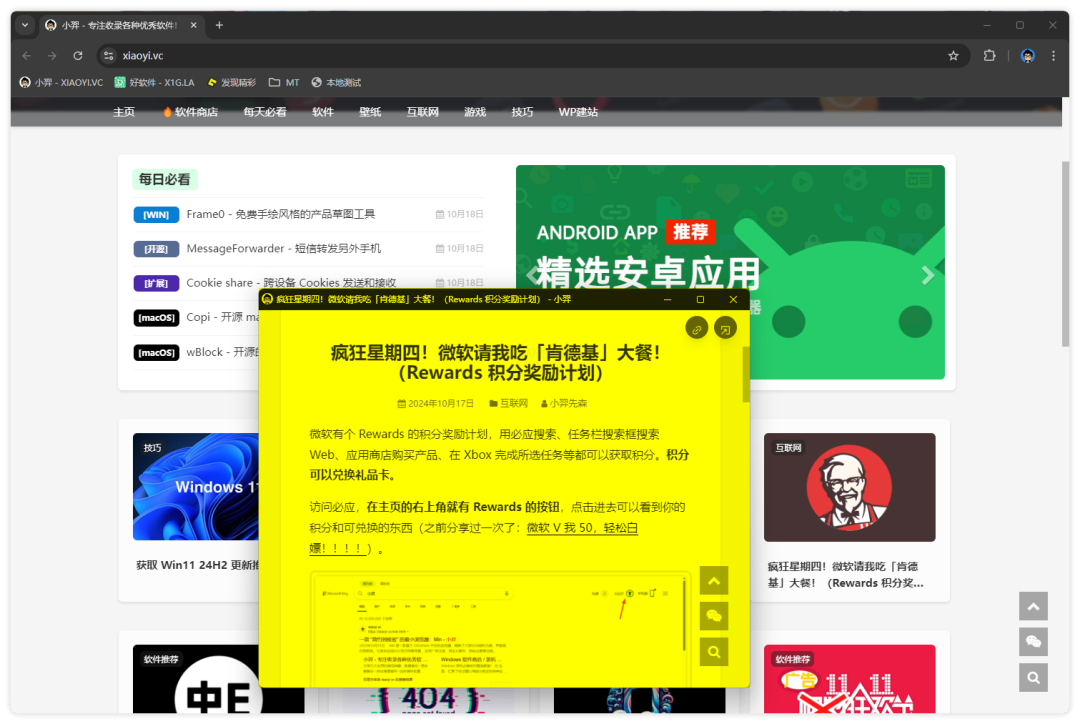
Task: Bookmark this page with star icon
Action: tap(953, 56)
